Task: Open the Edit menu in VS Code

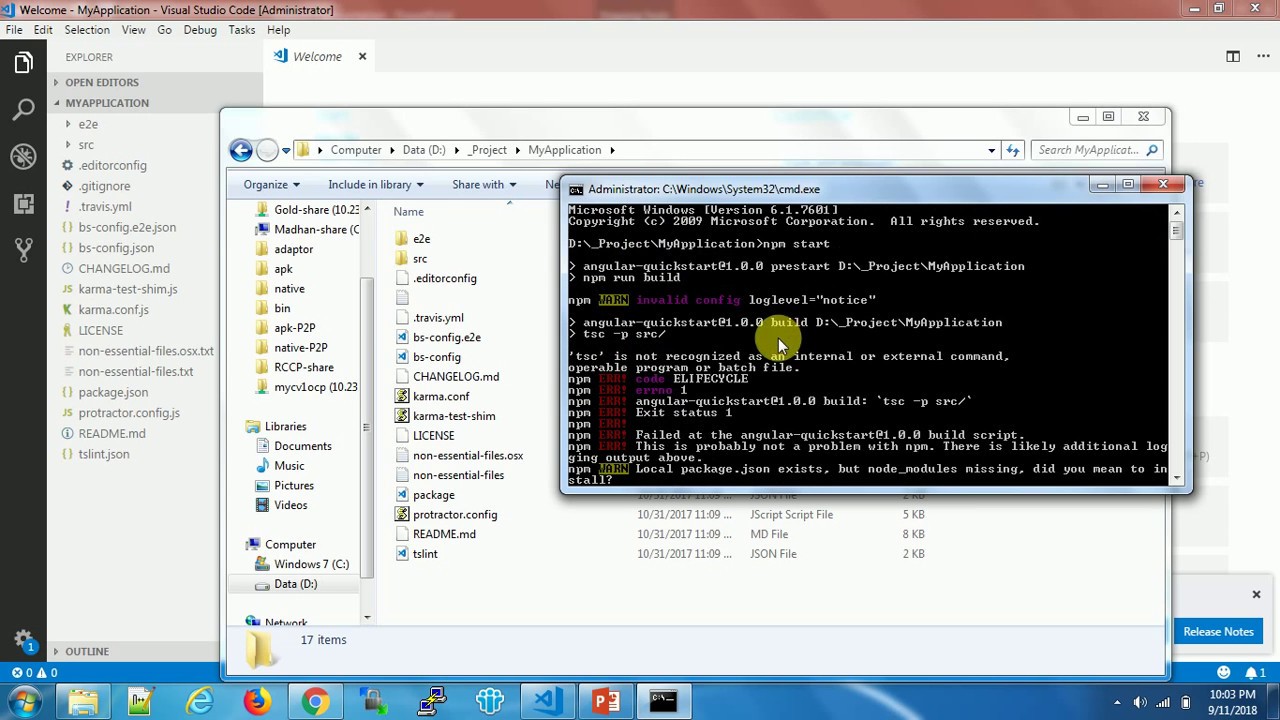Action: [43, 30]
